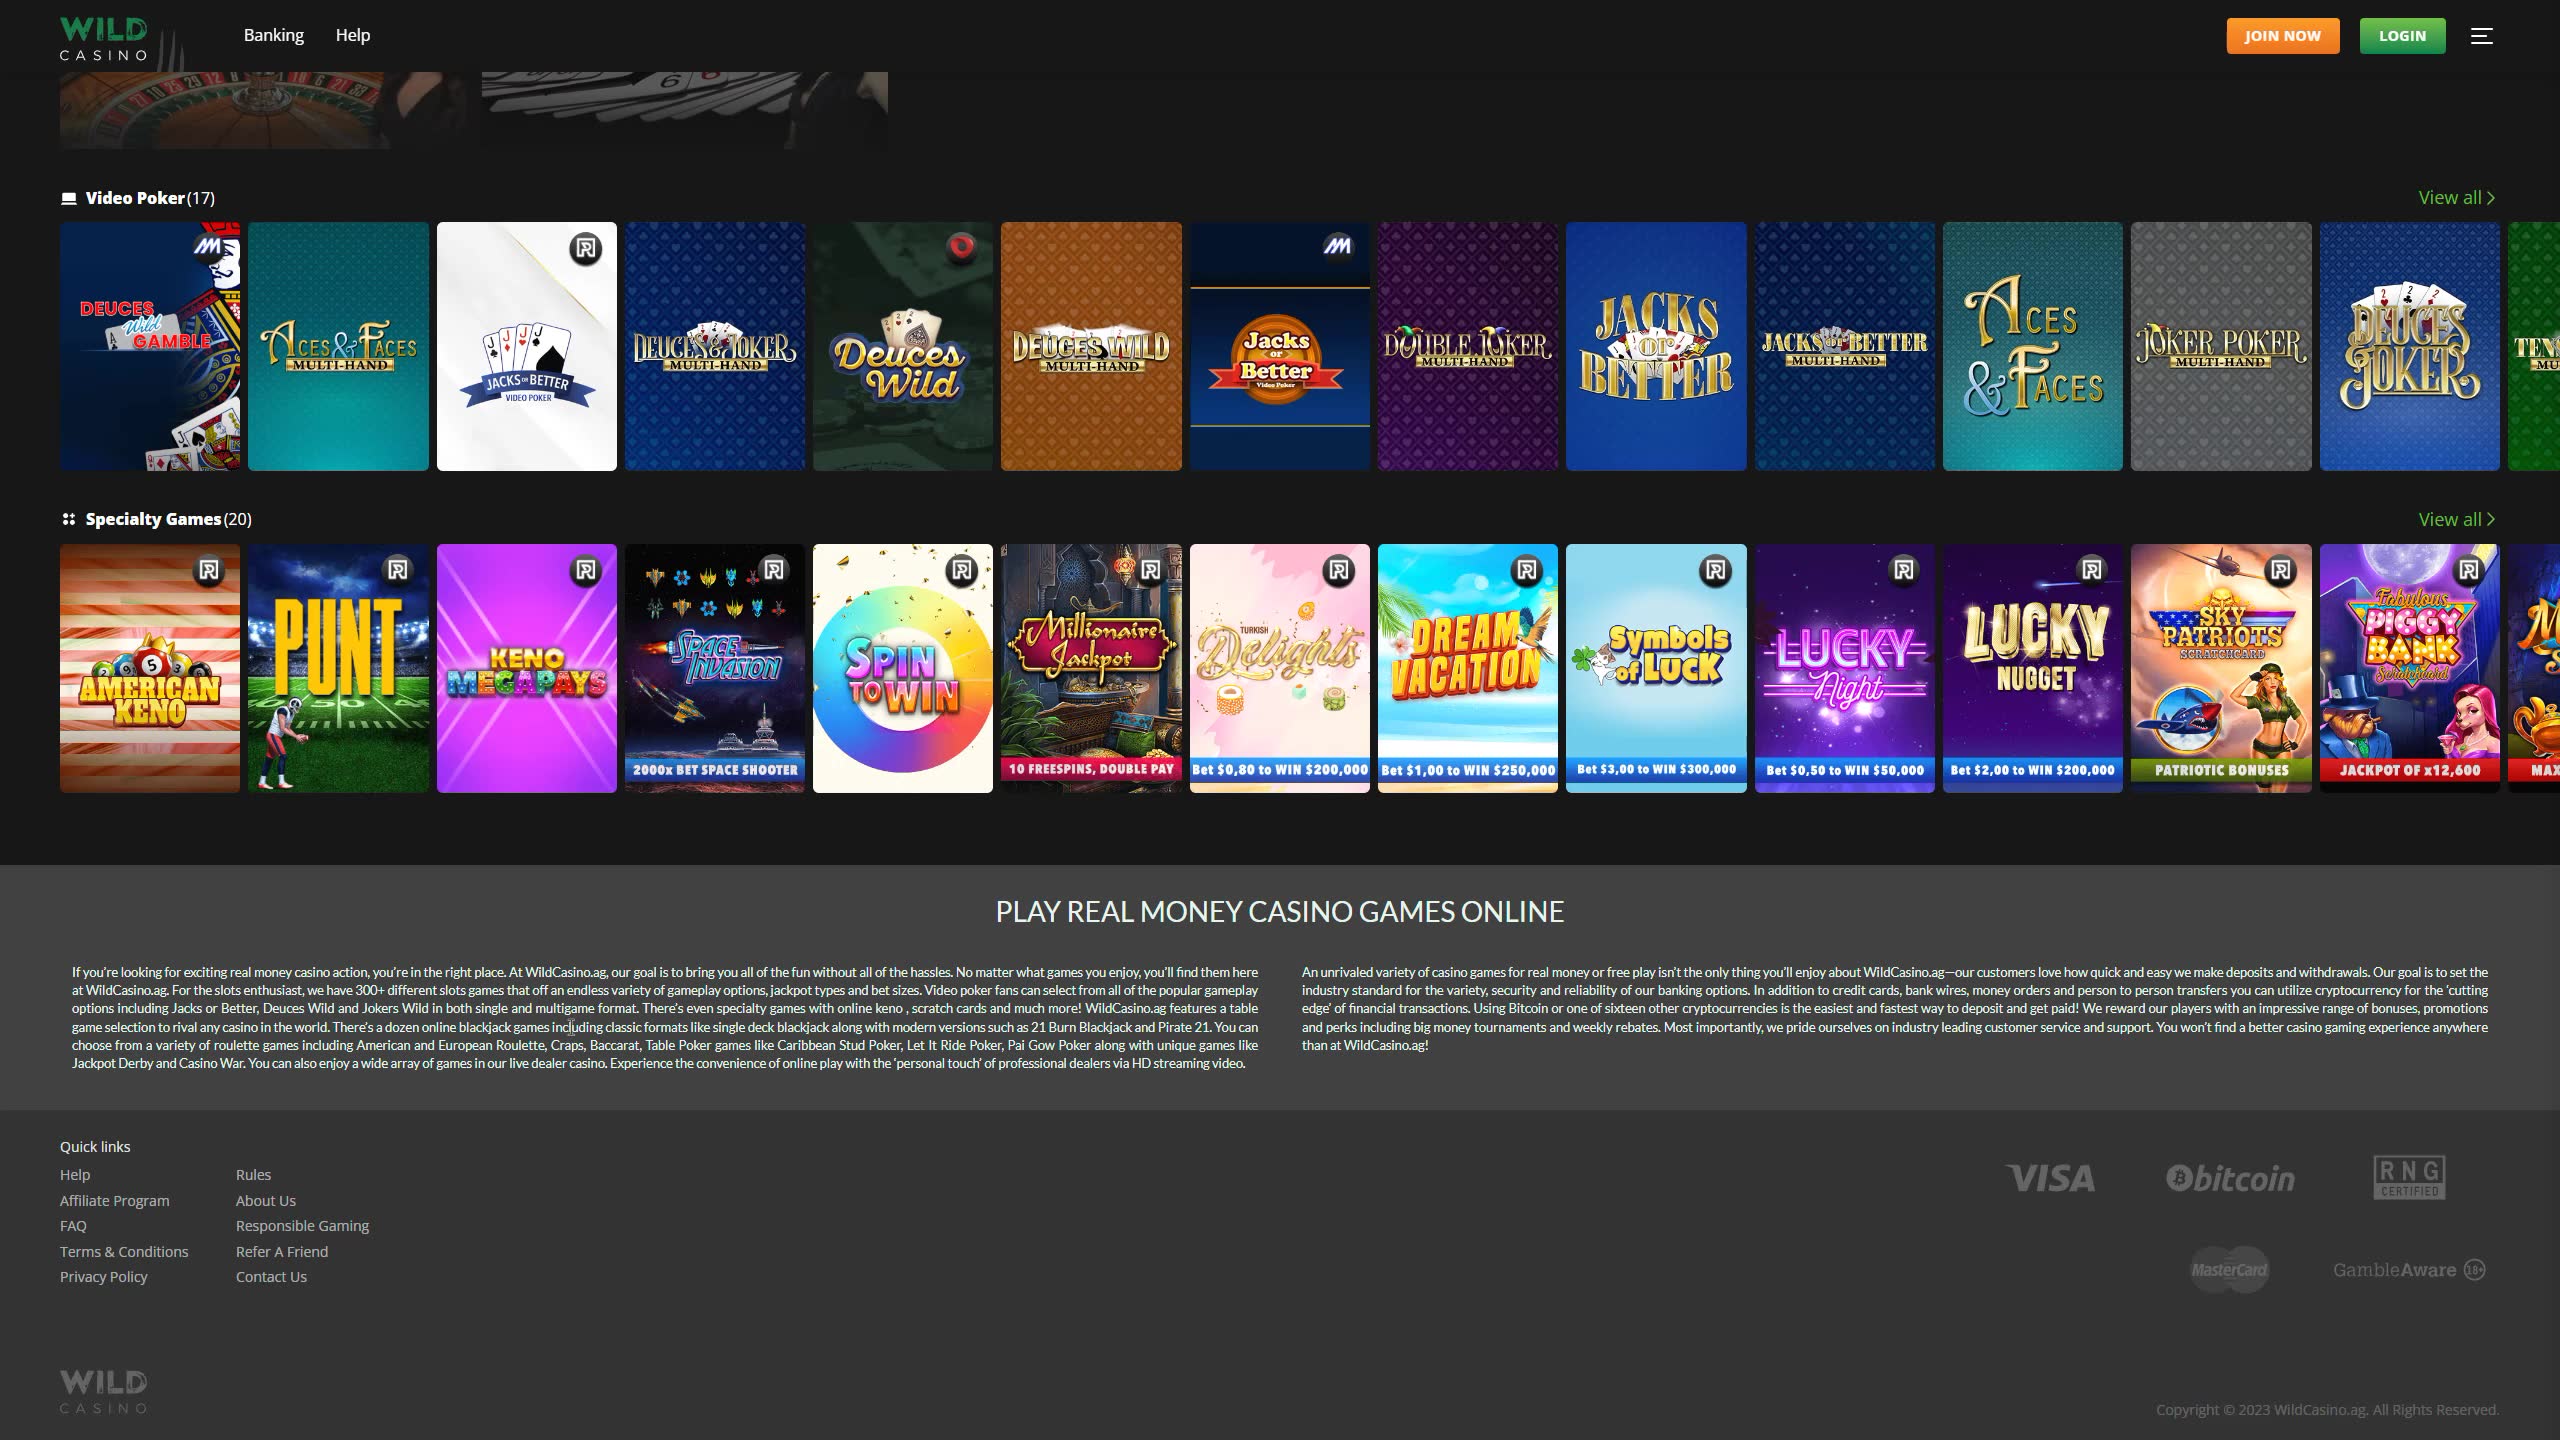
Task: Open the Responsible Gaming link
Action: [302, 1226]
